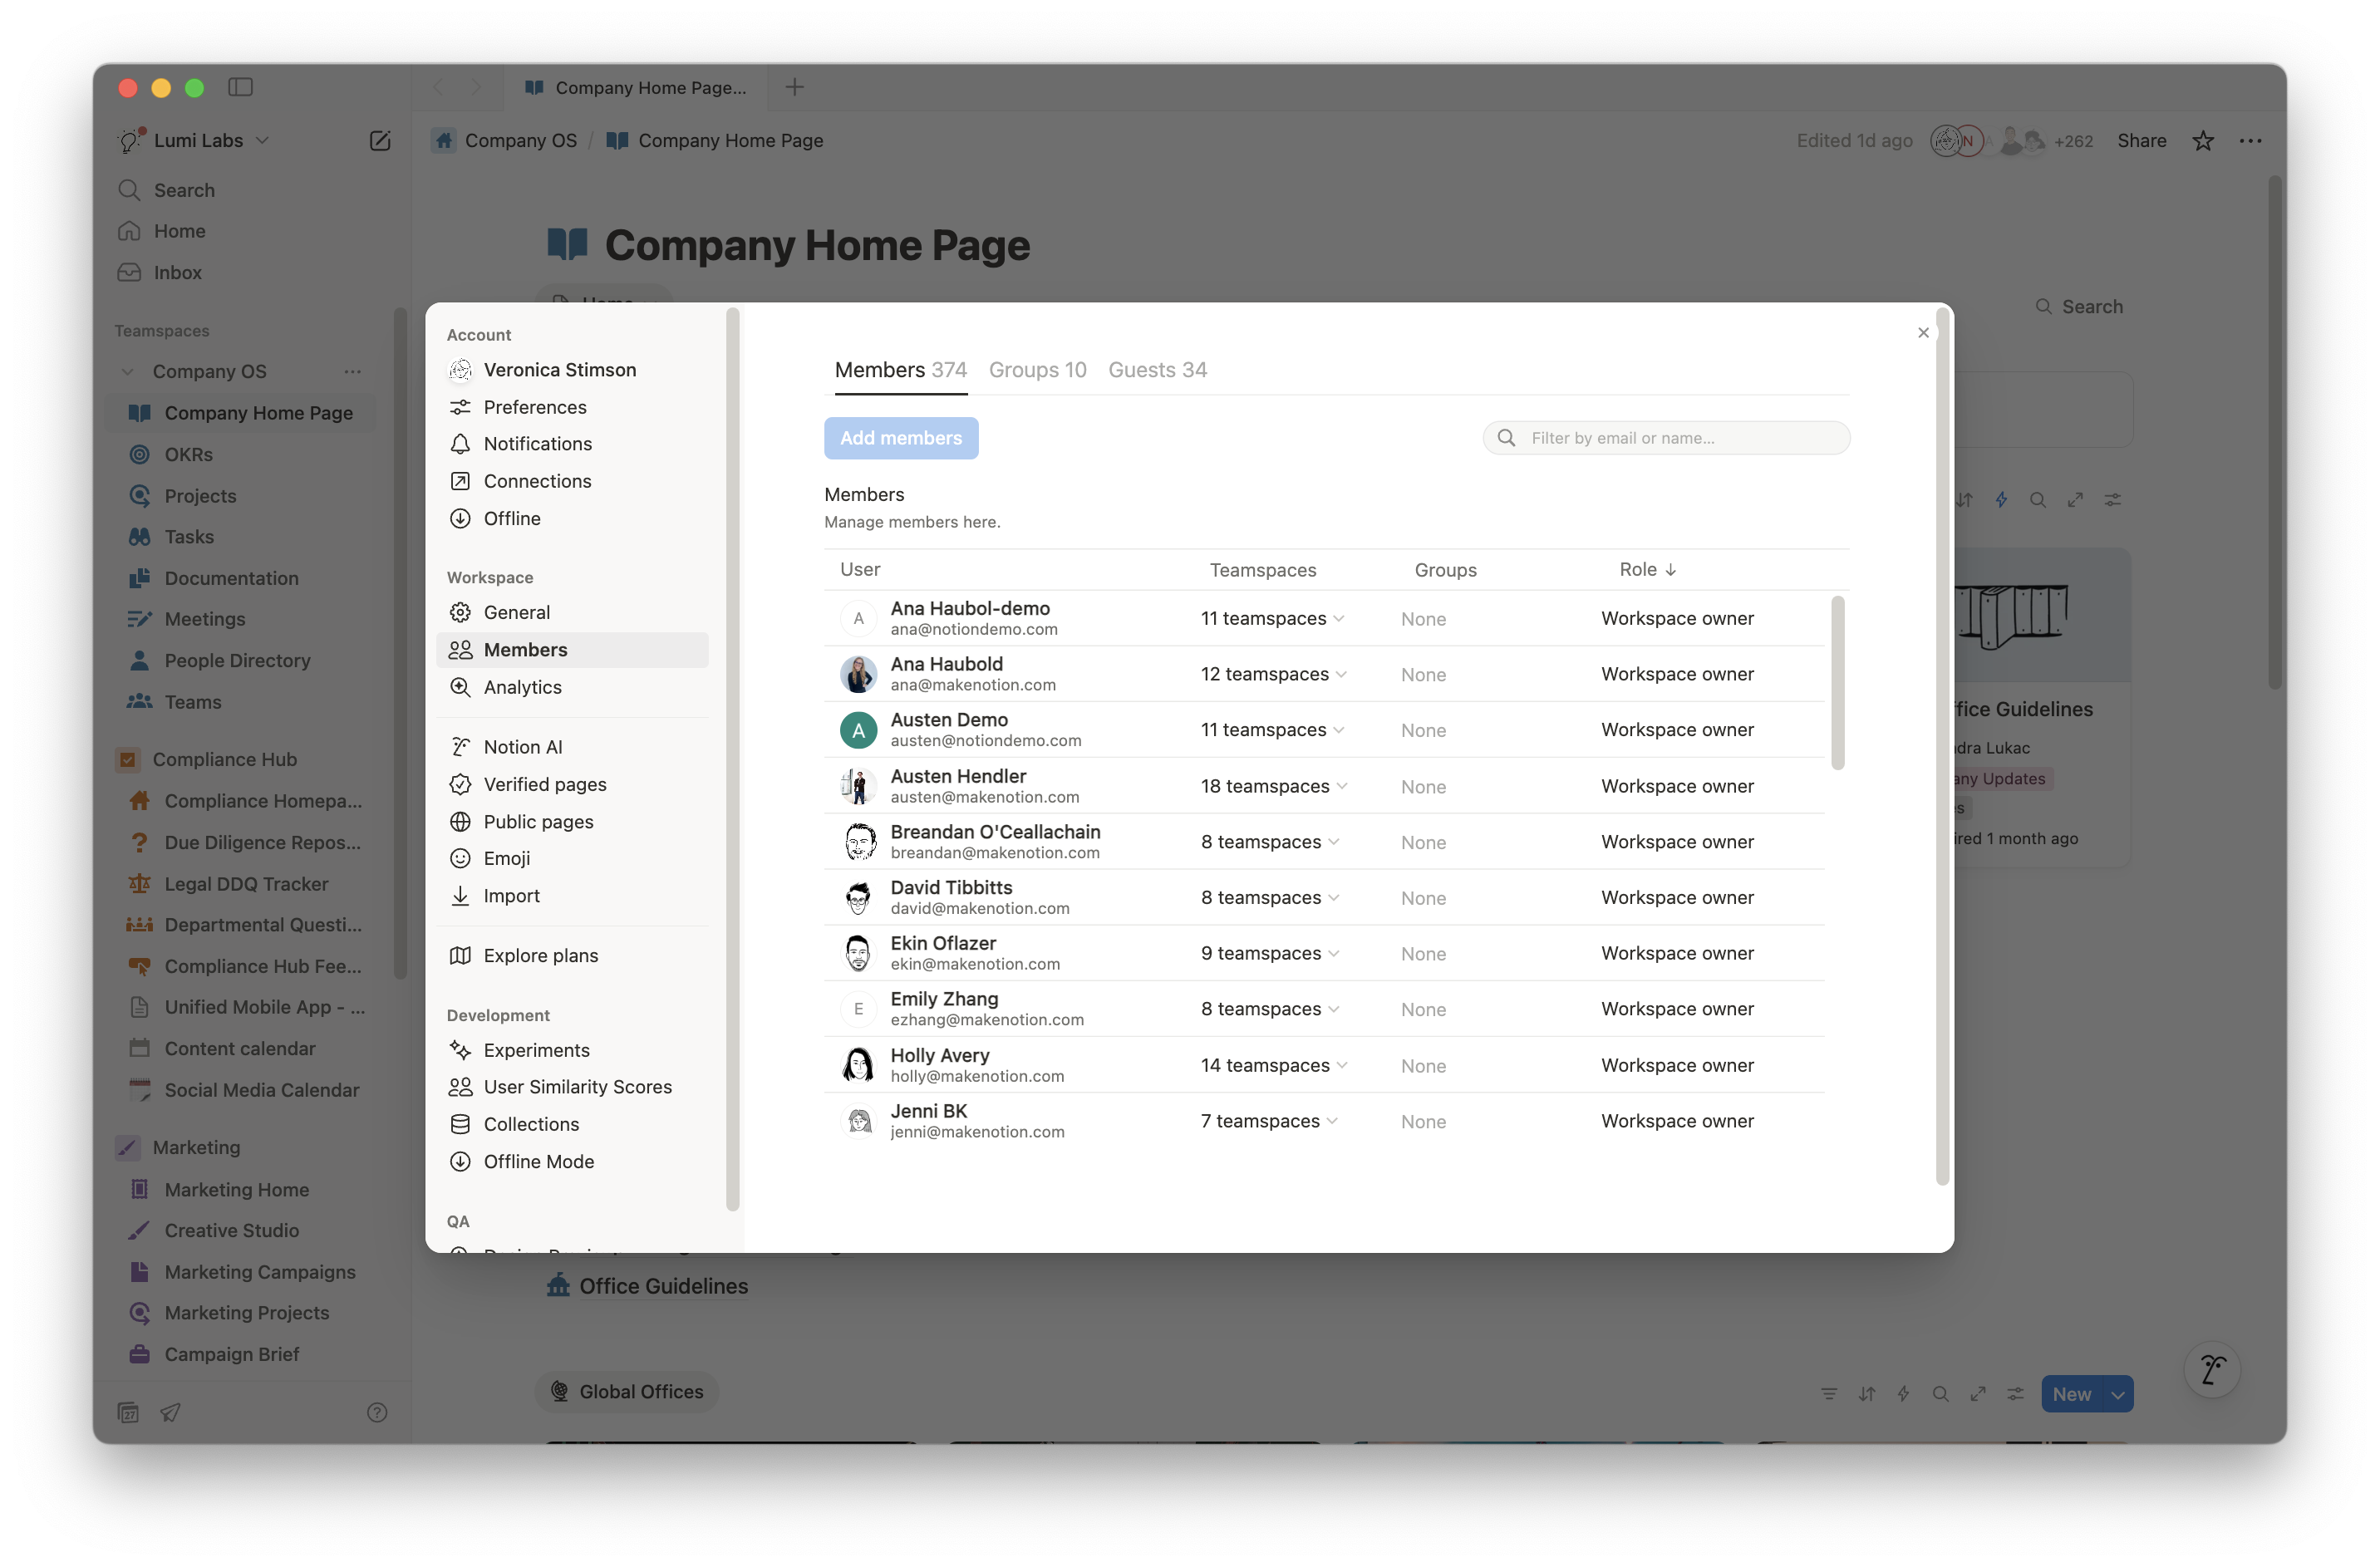
Task: Click the blue automations lightning bolt icon
Action: (2002, 499)
